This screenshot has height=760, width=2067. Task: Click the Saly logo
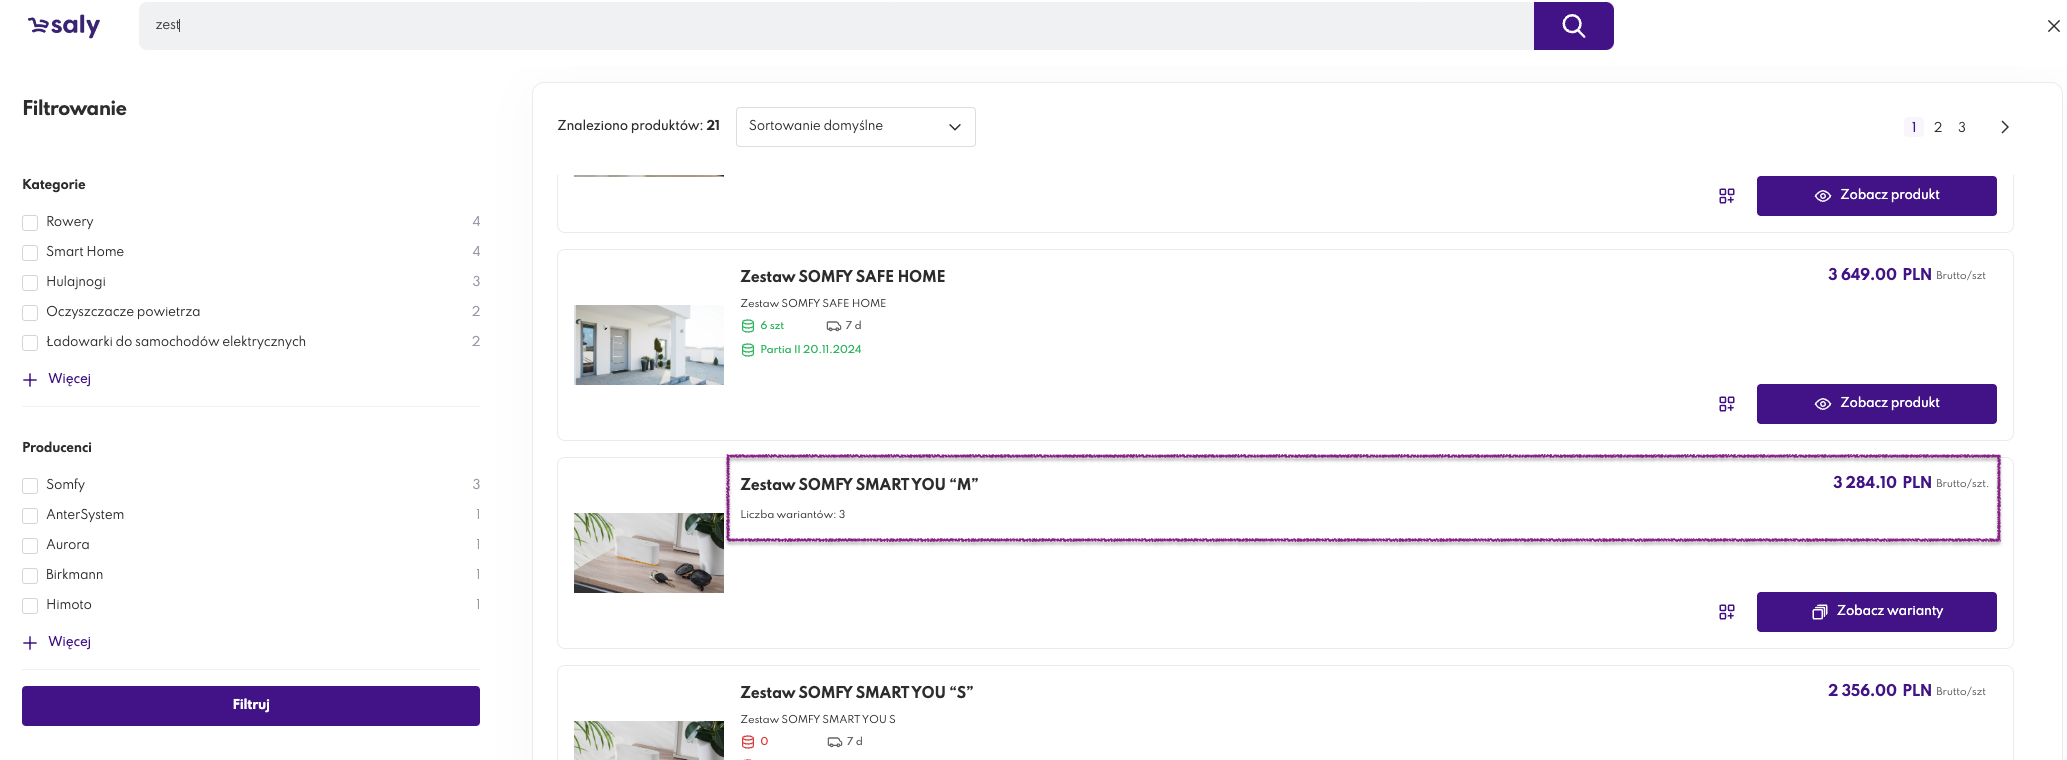click(64, 26)
